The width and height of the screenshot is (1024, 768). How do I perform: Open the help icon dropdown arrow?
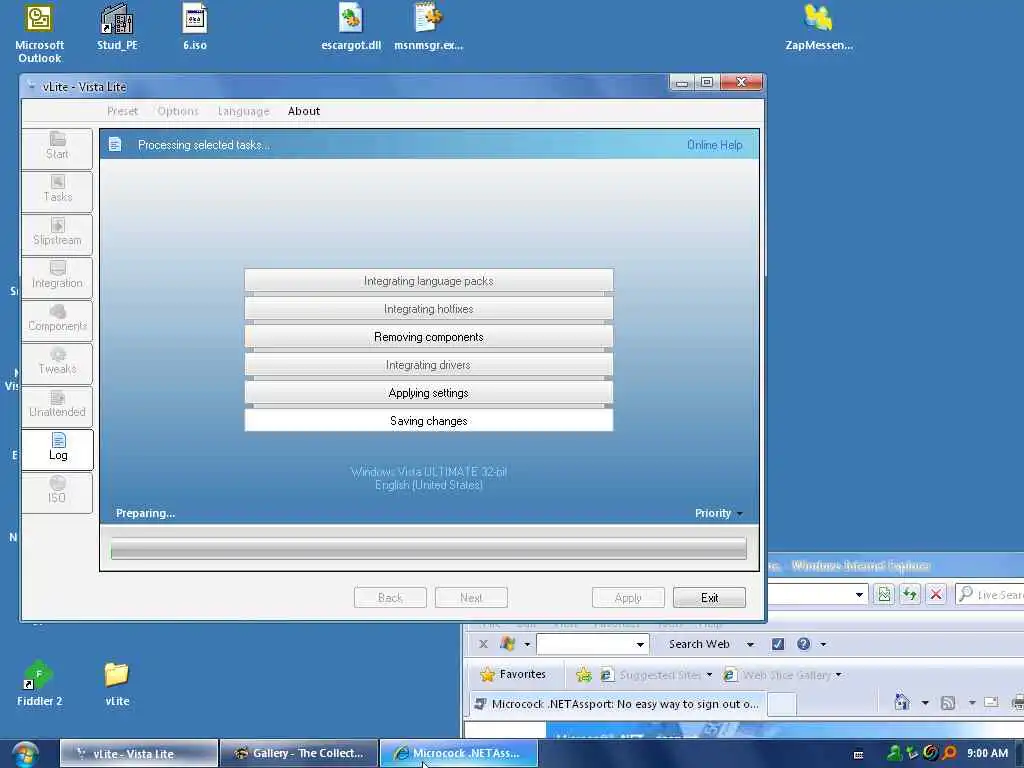click(824, 645)
